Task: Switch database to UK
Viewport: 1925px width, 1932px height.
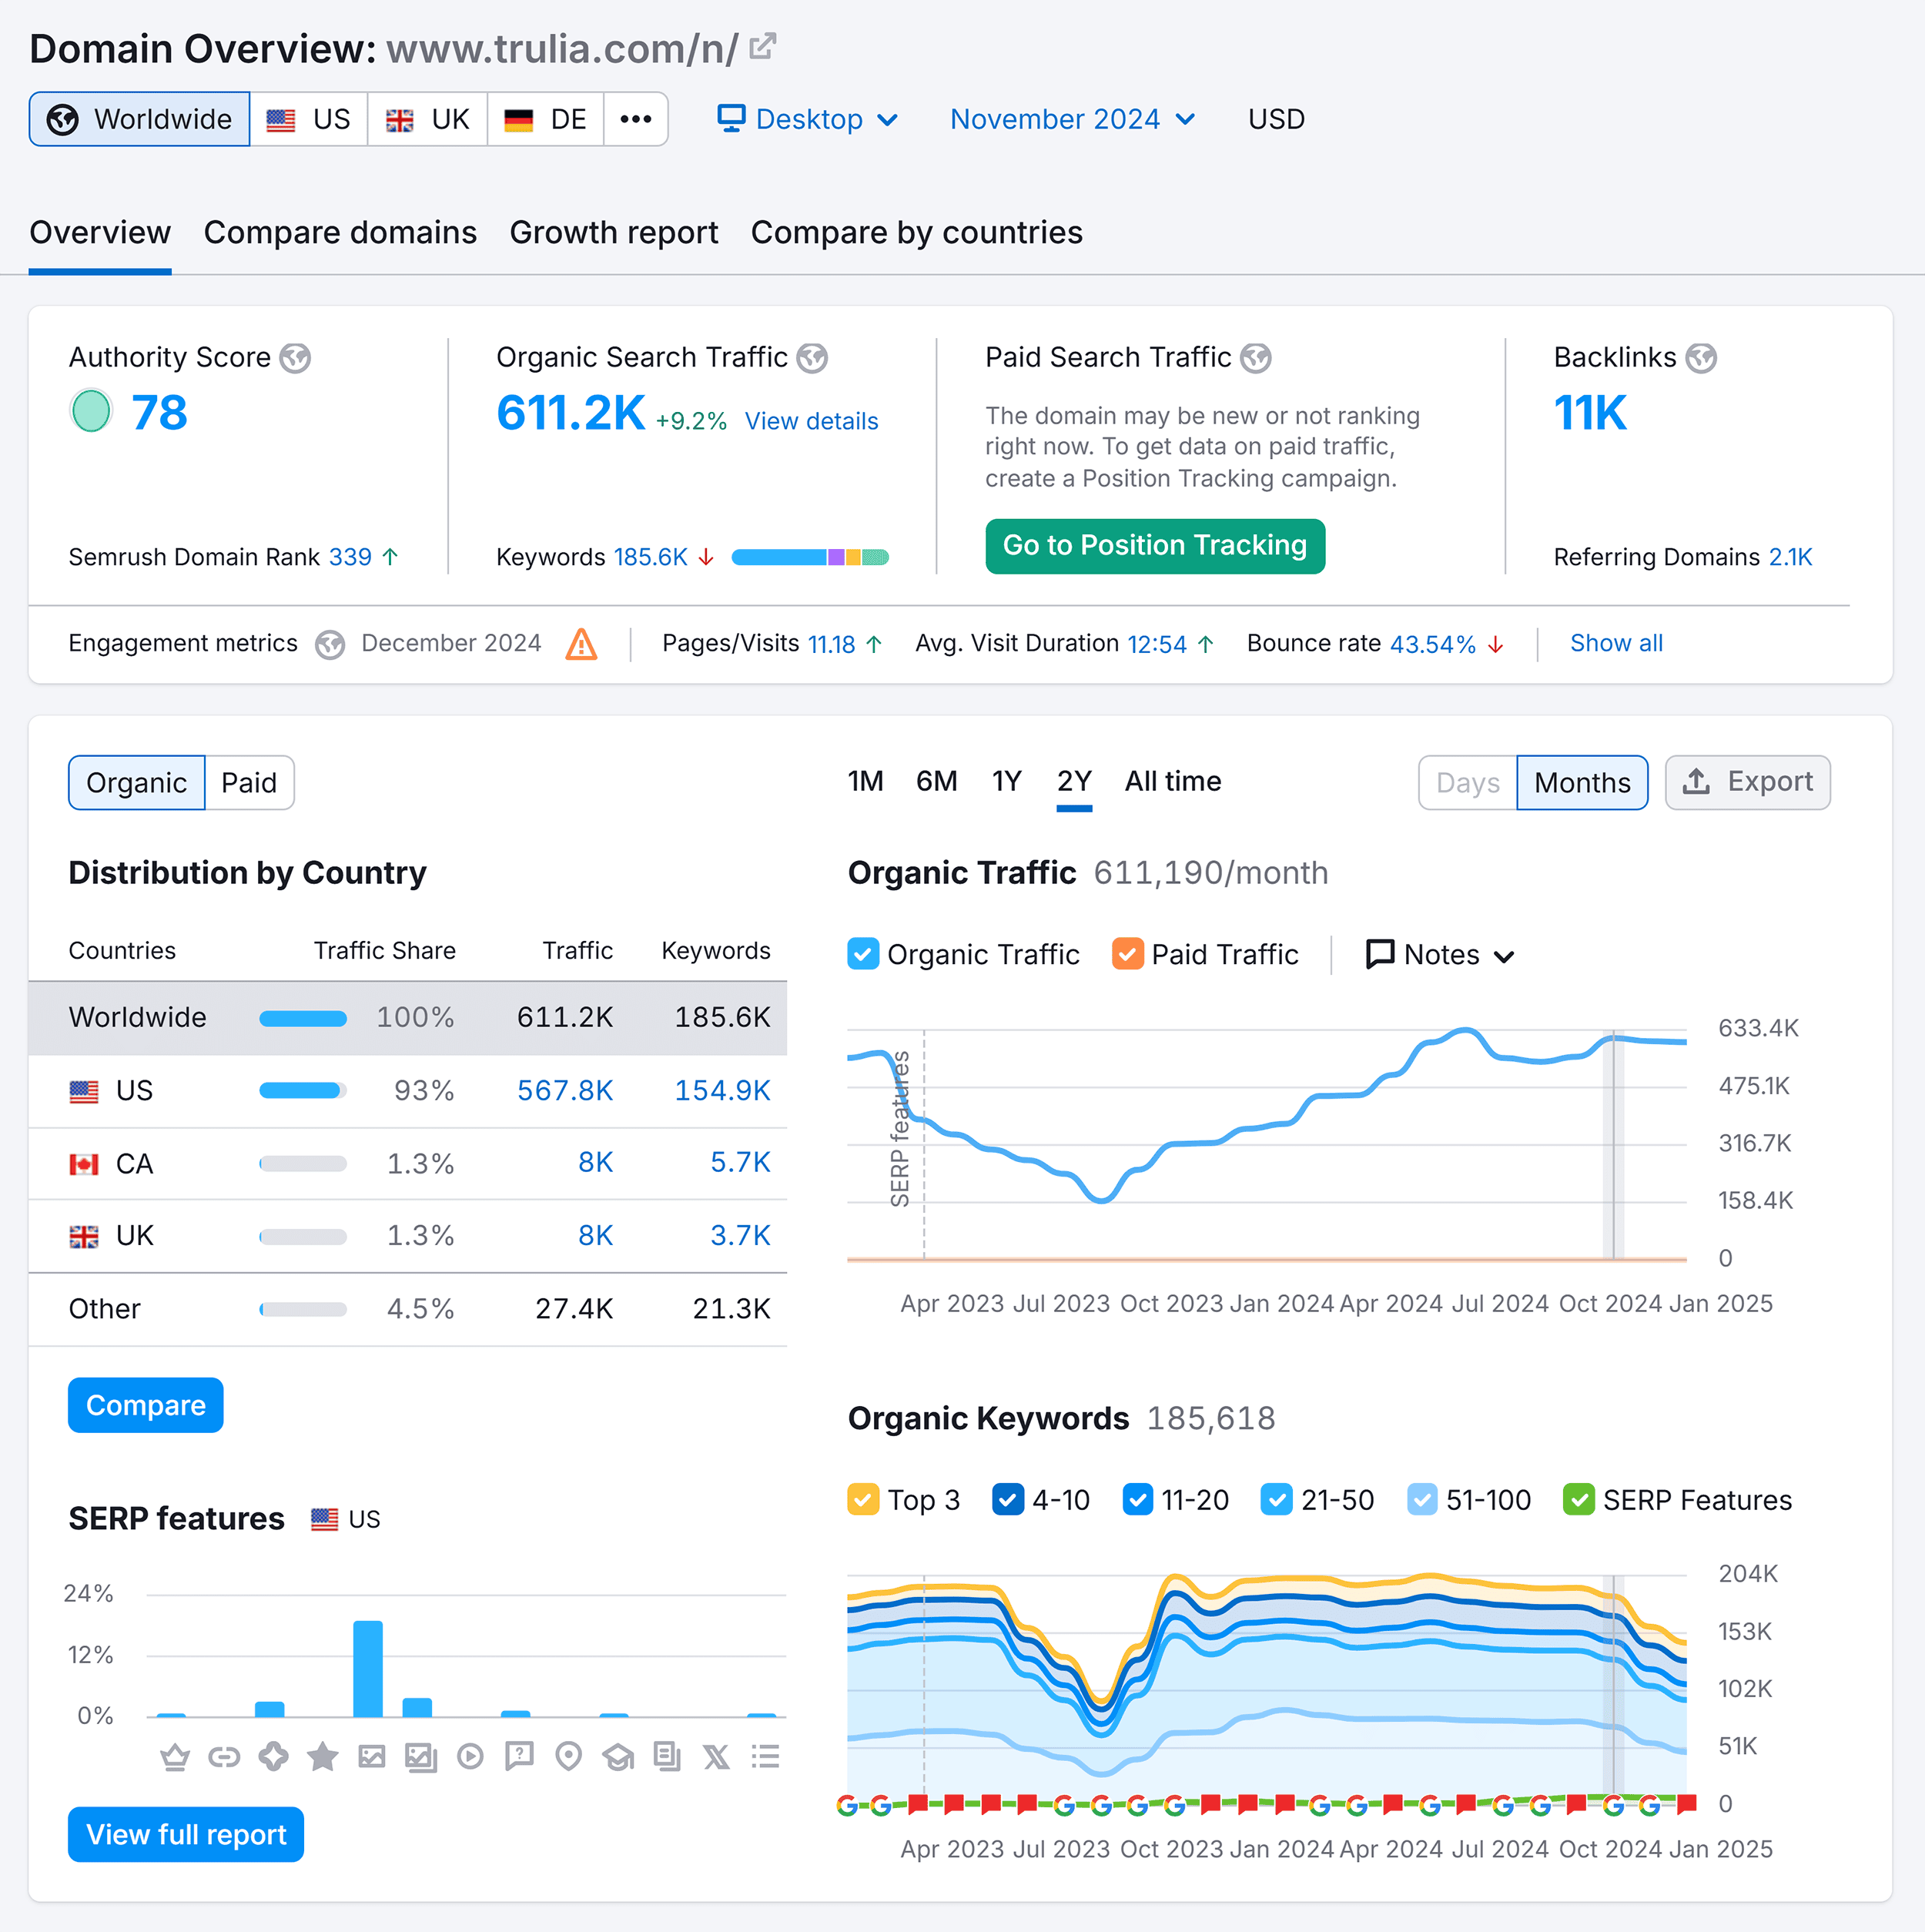Action: click(428, 119)
